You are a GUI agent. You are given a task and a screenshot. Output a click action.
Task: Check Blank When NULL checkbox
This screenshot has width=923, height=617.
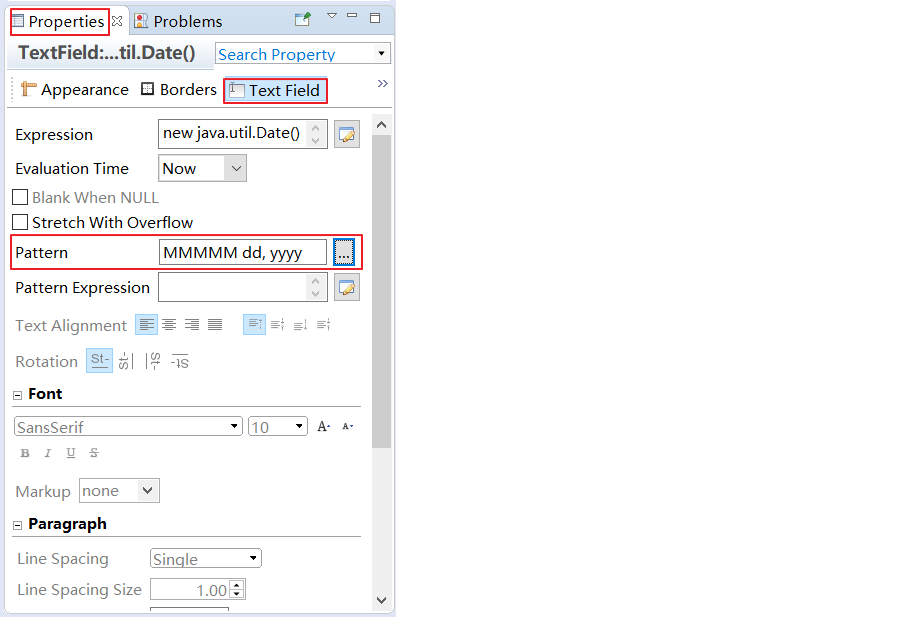20,197
